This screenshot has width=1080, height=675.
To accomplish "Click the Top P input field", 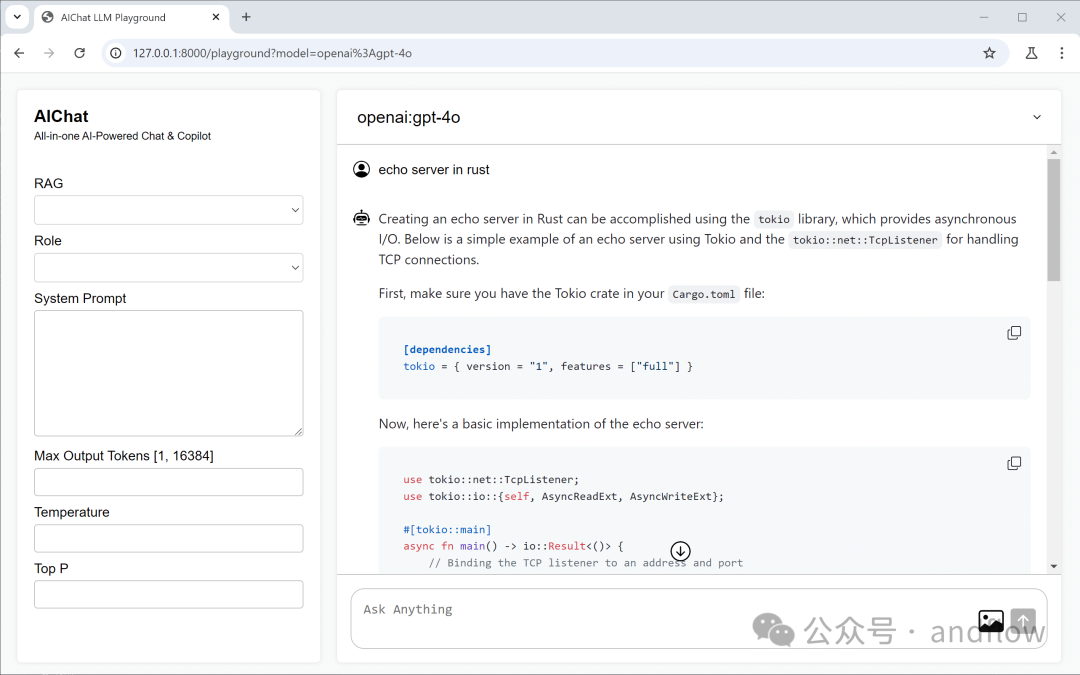I will [169, 594].
